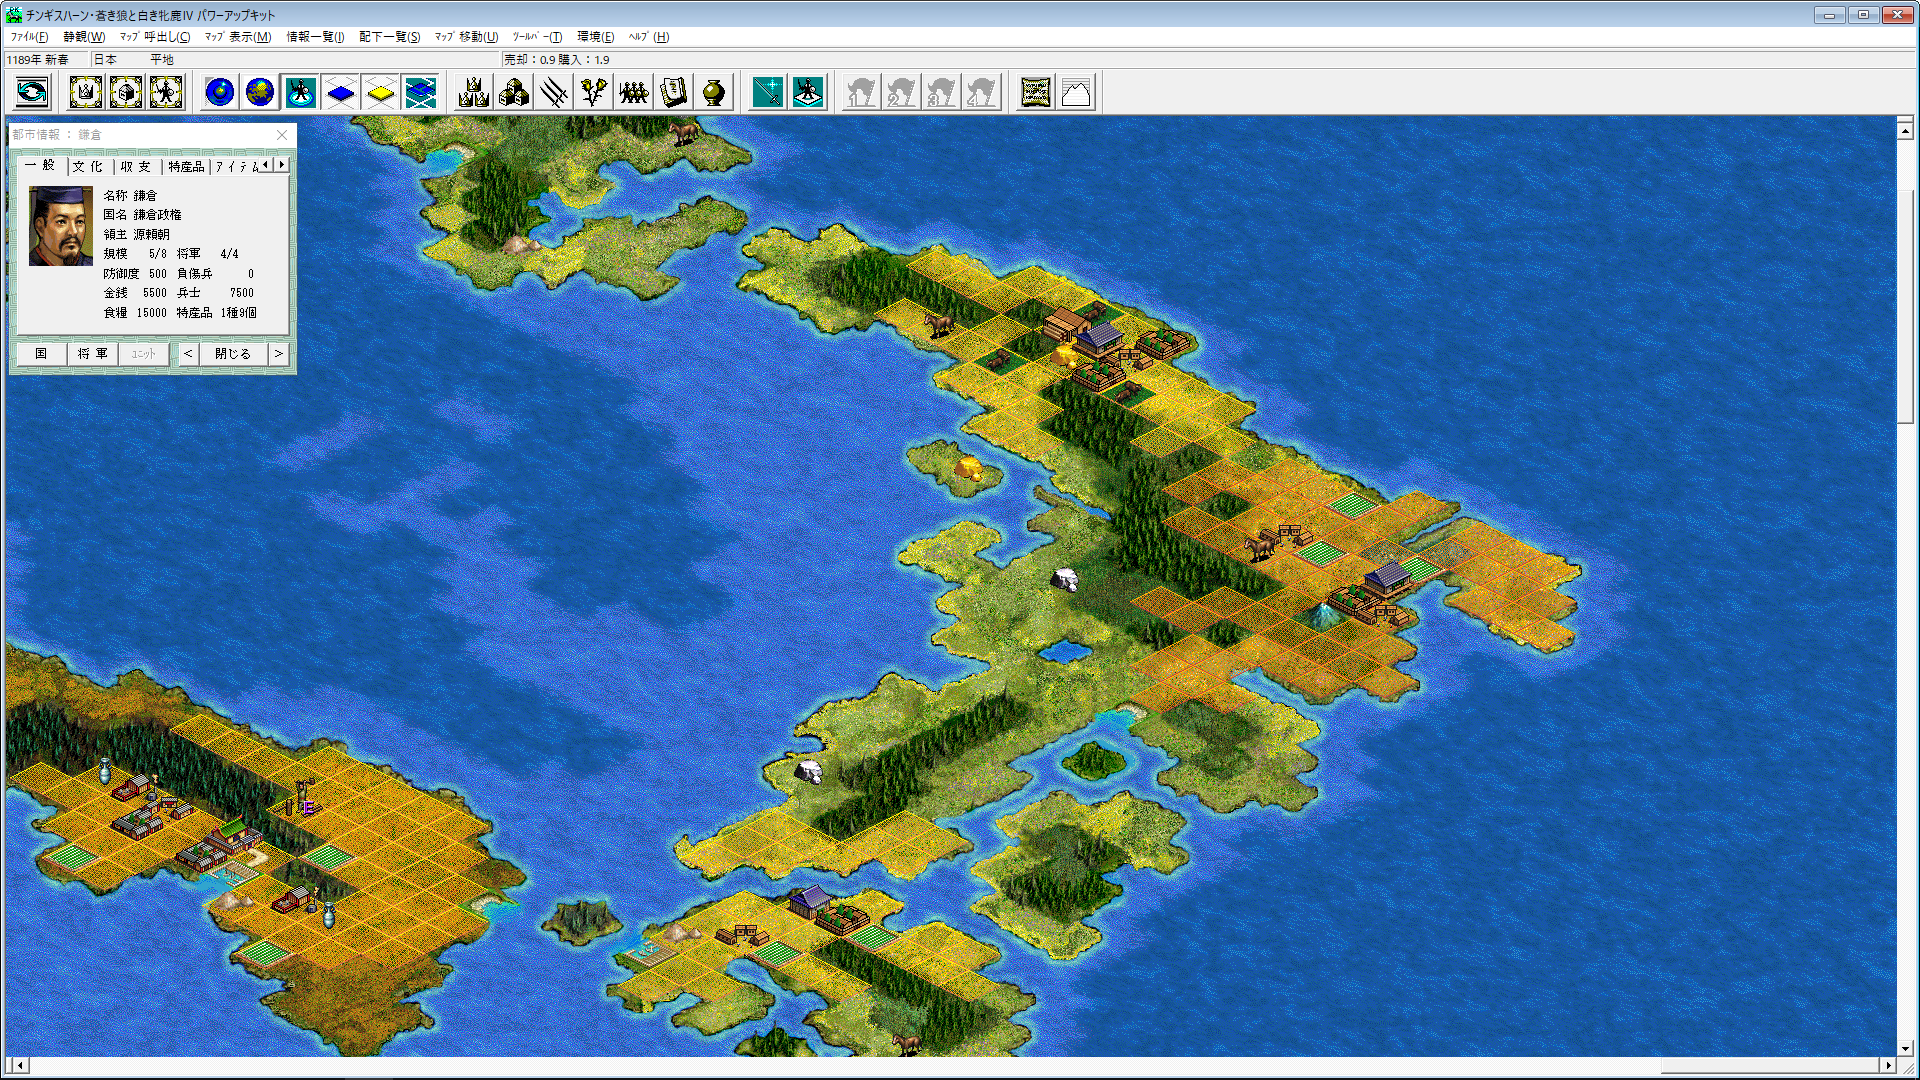Click the refresh cycle arrows toolbar icon
Image resolution: width=1920 pixels, height=1080 pixels.
32,93
